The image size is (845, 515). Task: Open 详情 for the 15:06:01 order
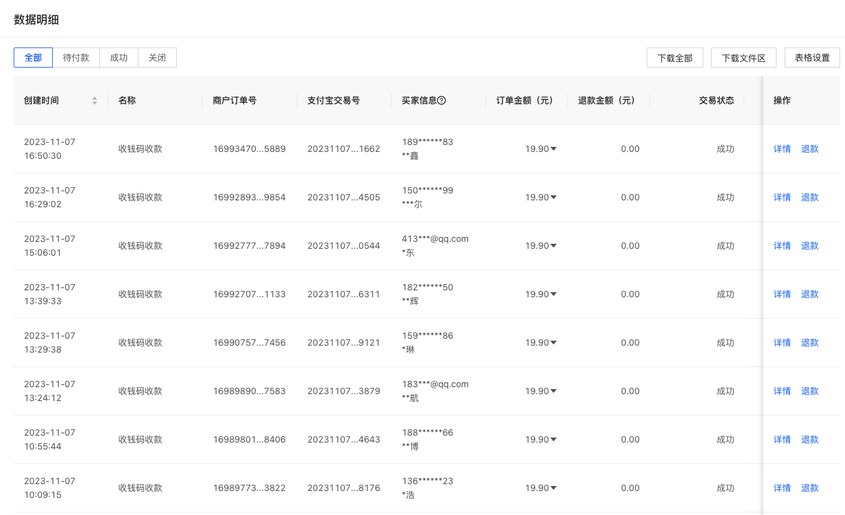tap(782, 246)
